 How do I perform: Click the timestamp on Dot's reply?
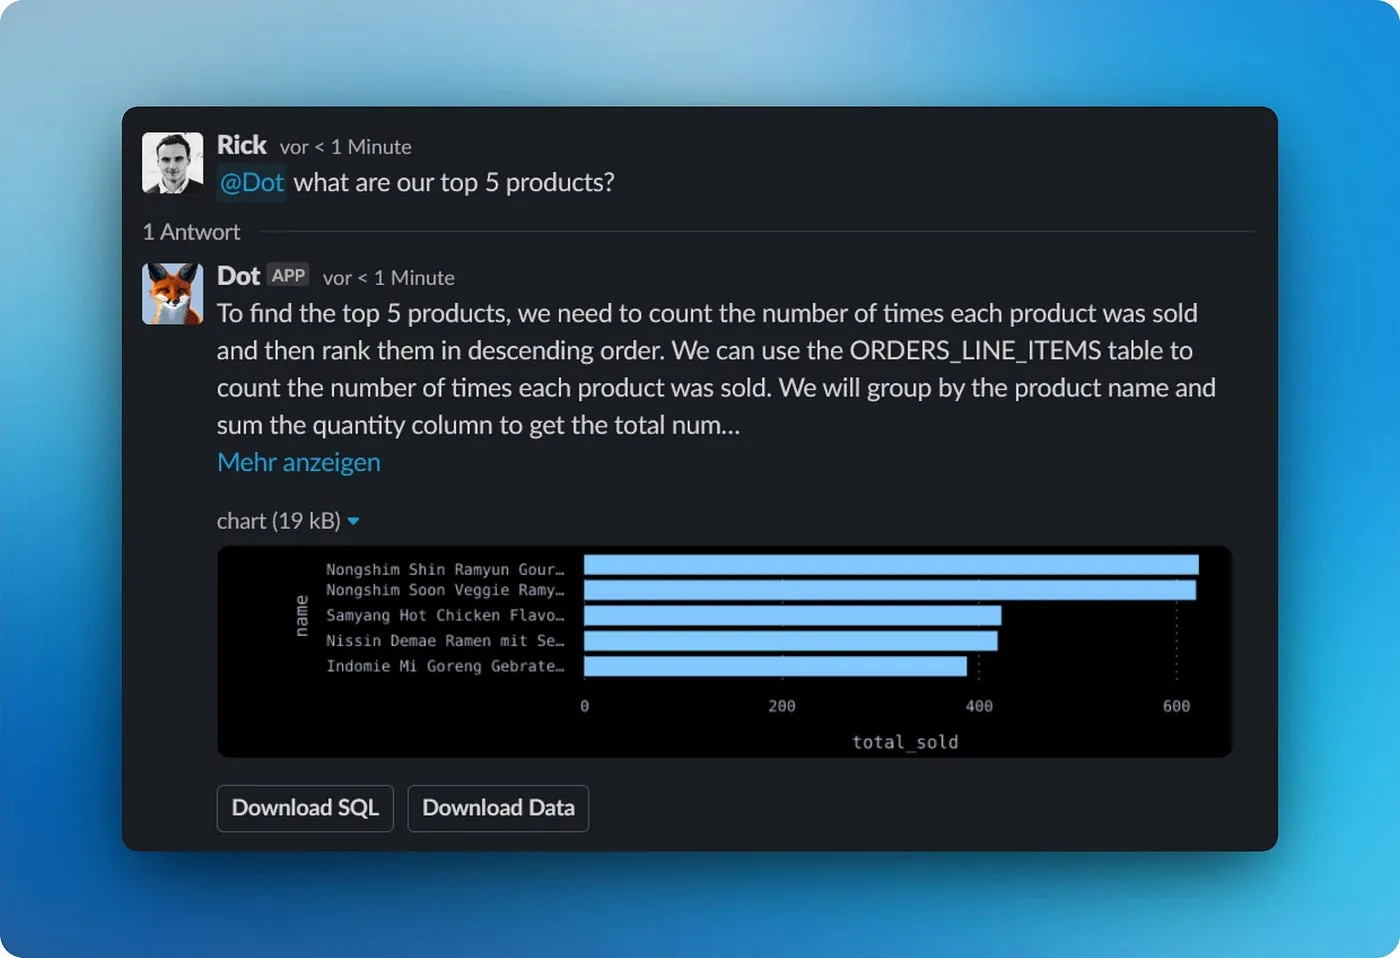click(388, 278)
